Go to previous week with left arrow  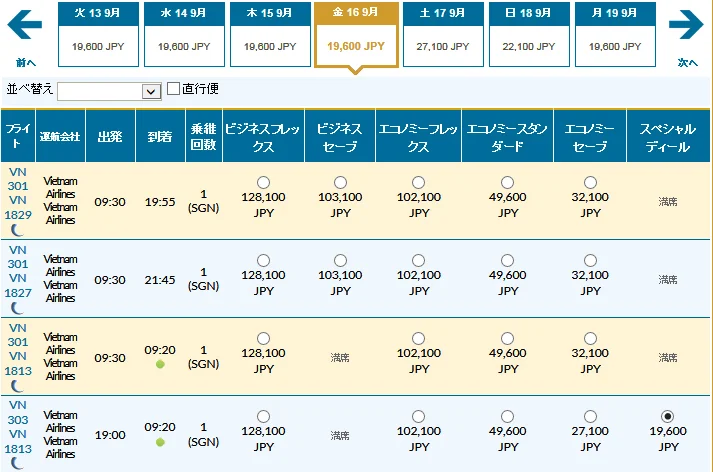coord(25,25)
